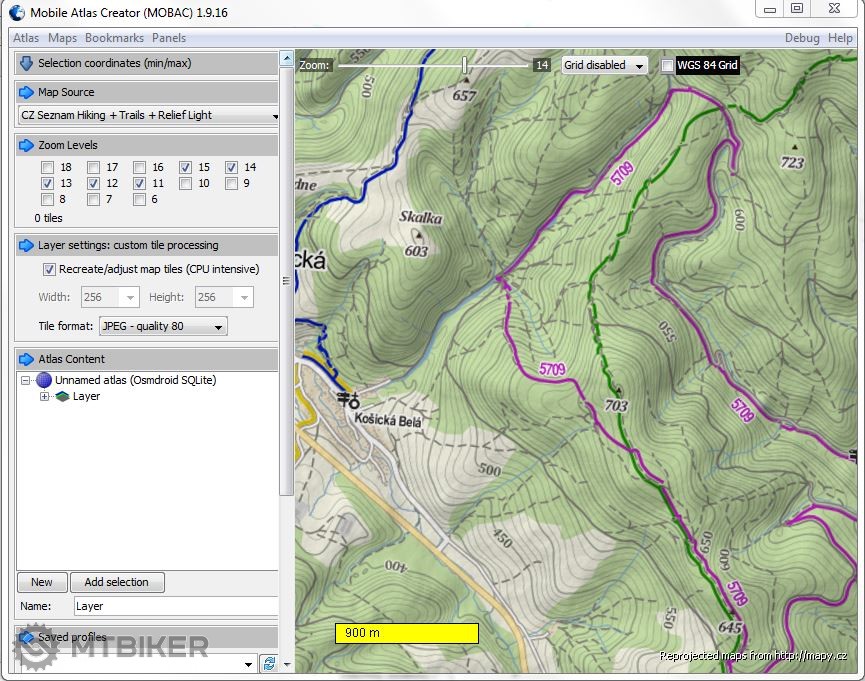This screenshot has width=865, height=681.
Task: Enable zoom level 18 checkbox
Action: pos(47,168)
